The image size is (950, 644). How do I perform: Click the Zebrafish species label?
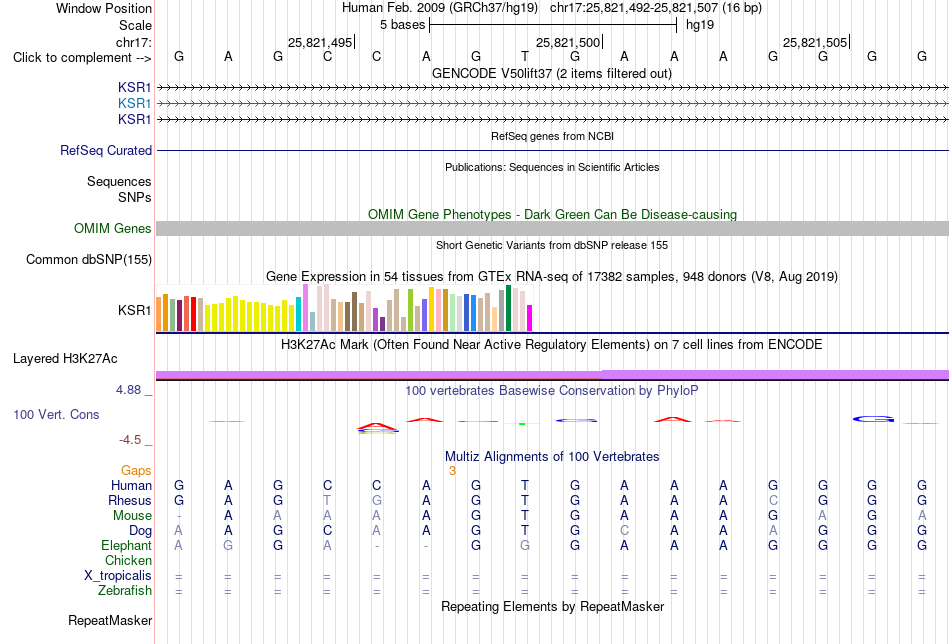pyautogui.click(x=125, y=591)
